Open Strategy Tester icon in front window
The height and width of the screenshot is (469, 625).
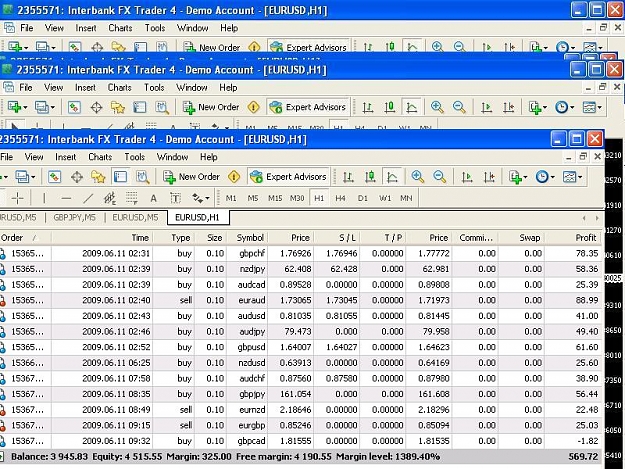[x=143, y=177]
